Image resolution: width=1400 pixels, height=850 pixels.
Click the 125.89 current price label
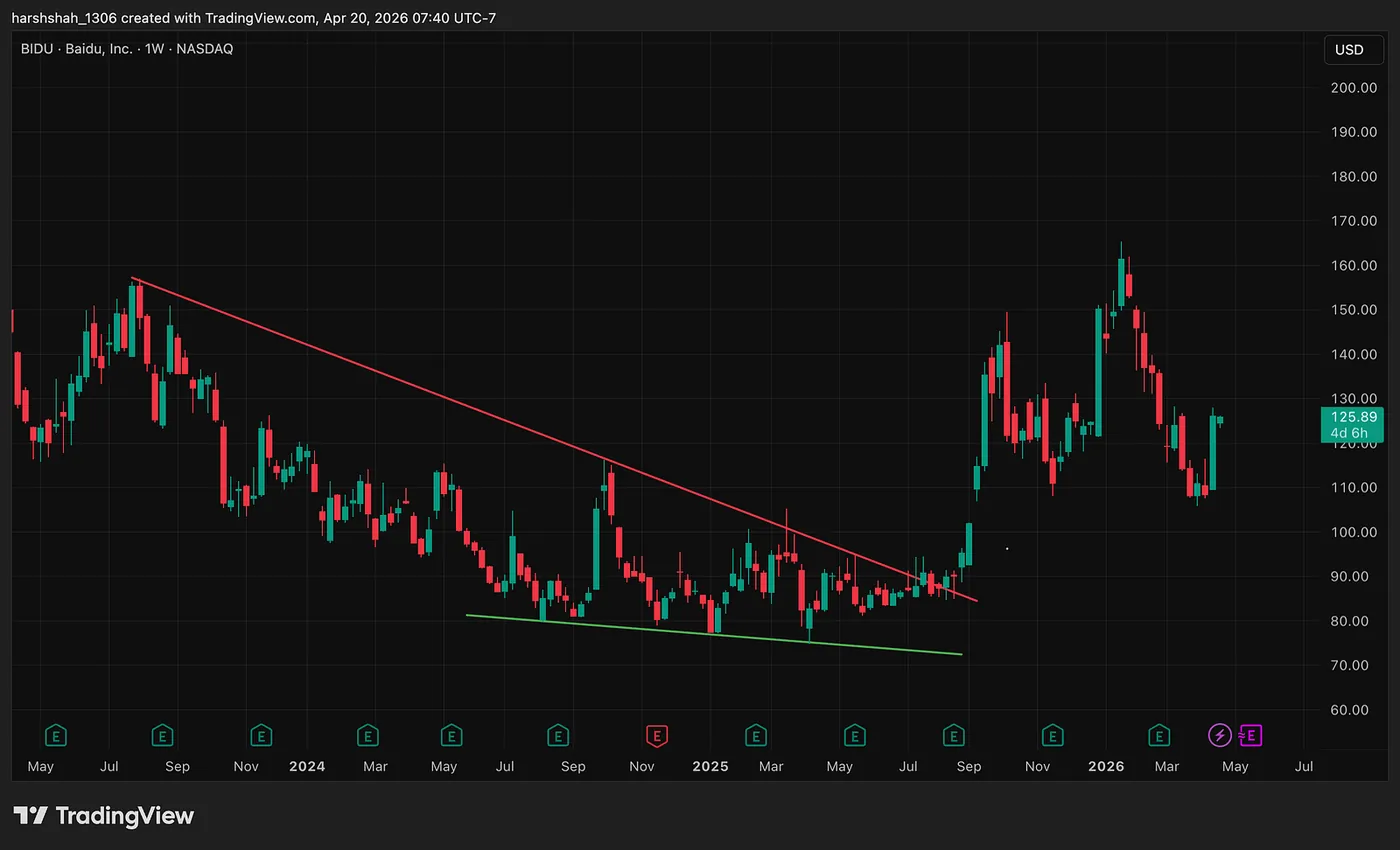pyautogui.click(x=1352, y=417)
